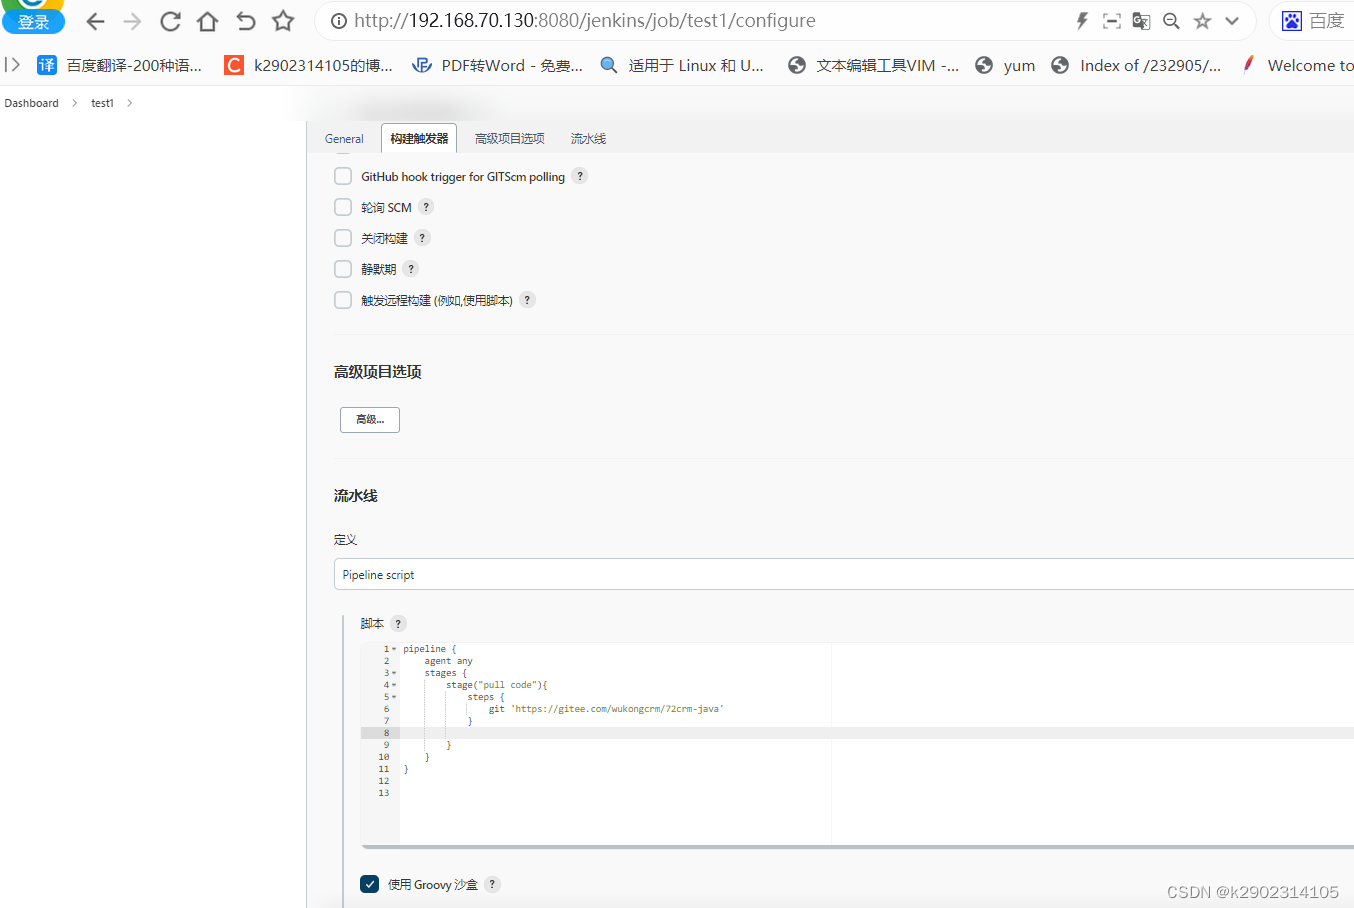Check the 触发远程构建 option
The width and height of the screenshot is (1354, 908).
pos(343,300)
